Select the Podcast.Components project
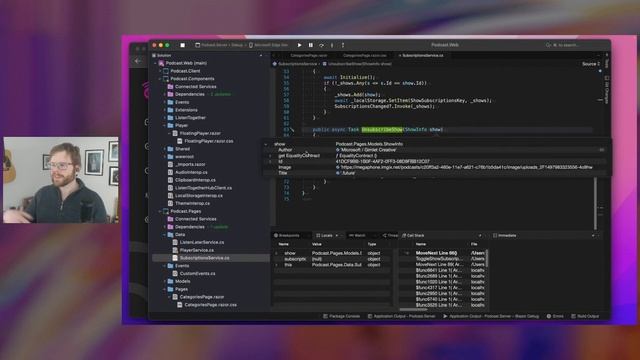The height and width of the screenshot is (360, 640). click(x=192, y=79)
